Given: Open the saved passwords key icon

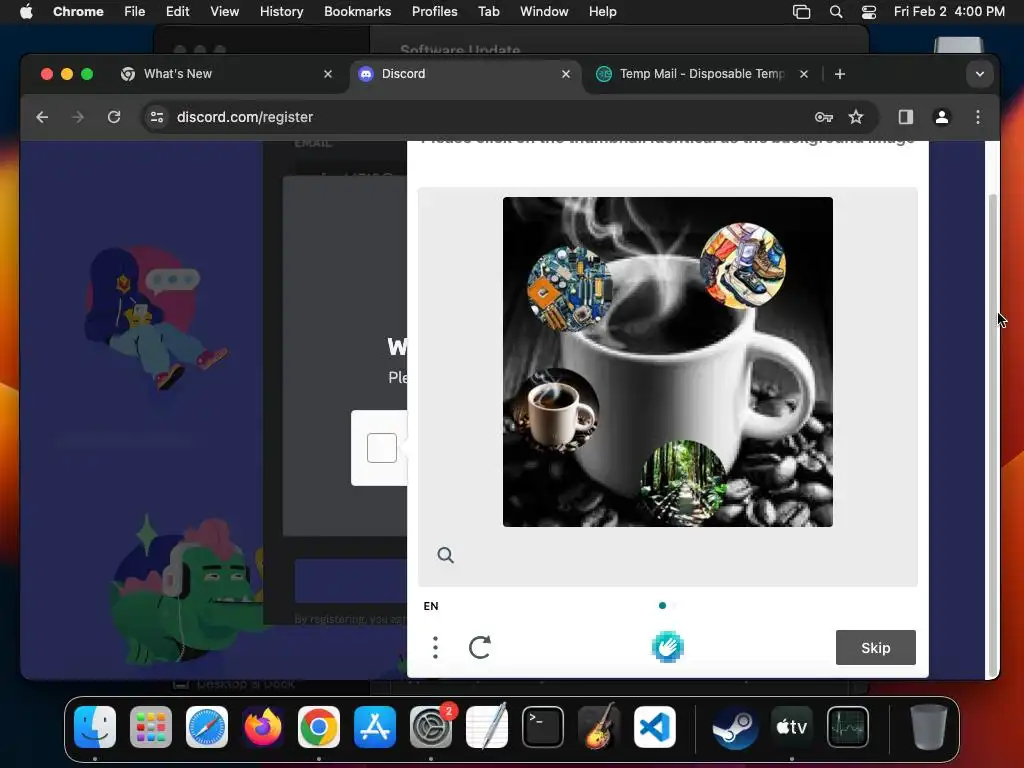Looking at the screenshot, I should pyautogui.click(x=824, y=117).
